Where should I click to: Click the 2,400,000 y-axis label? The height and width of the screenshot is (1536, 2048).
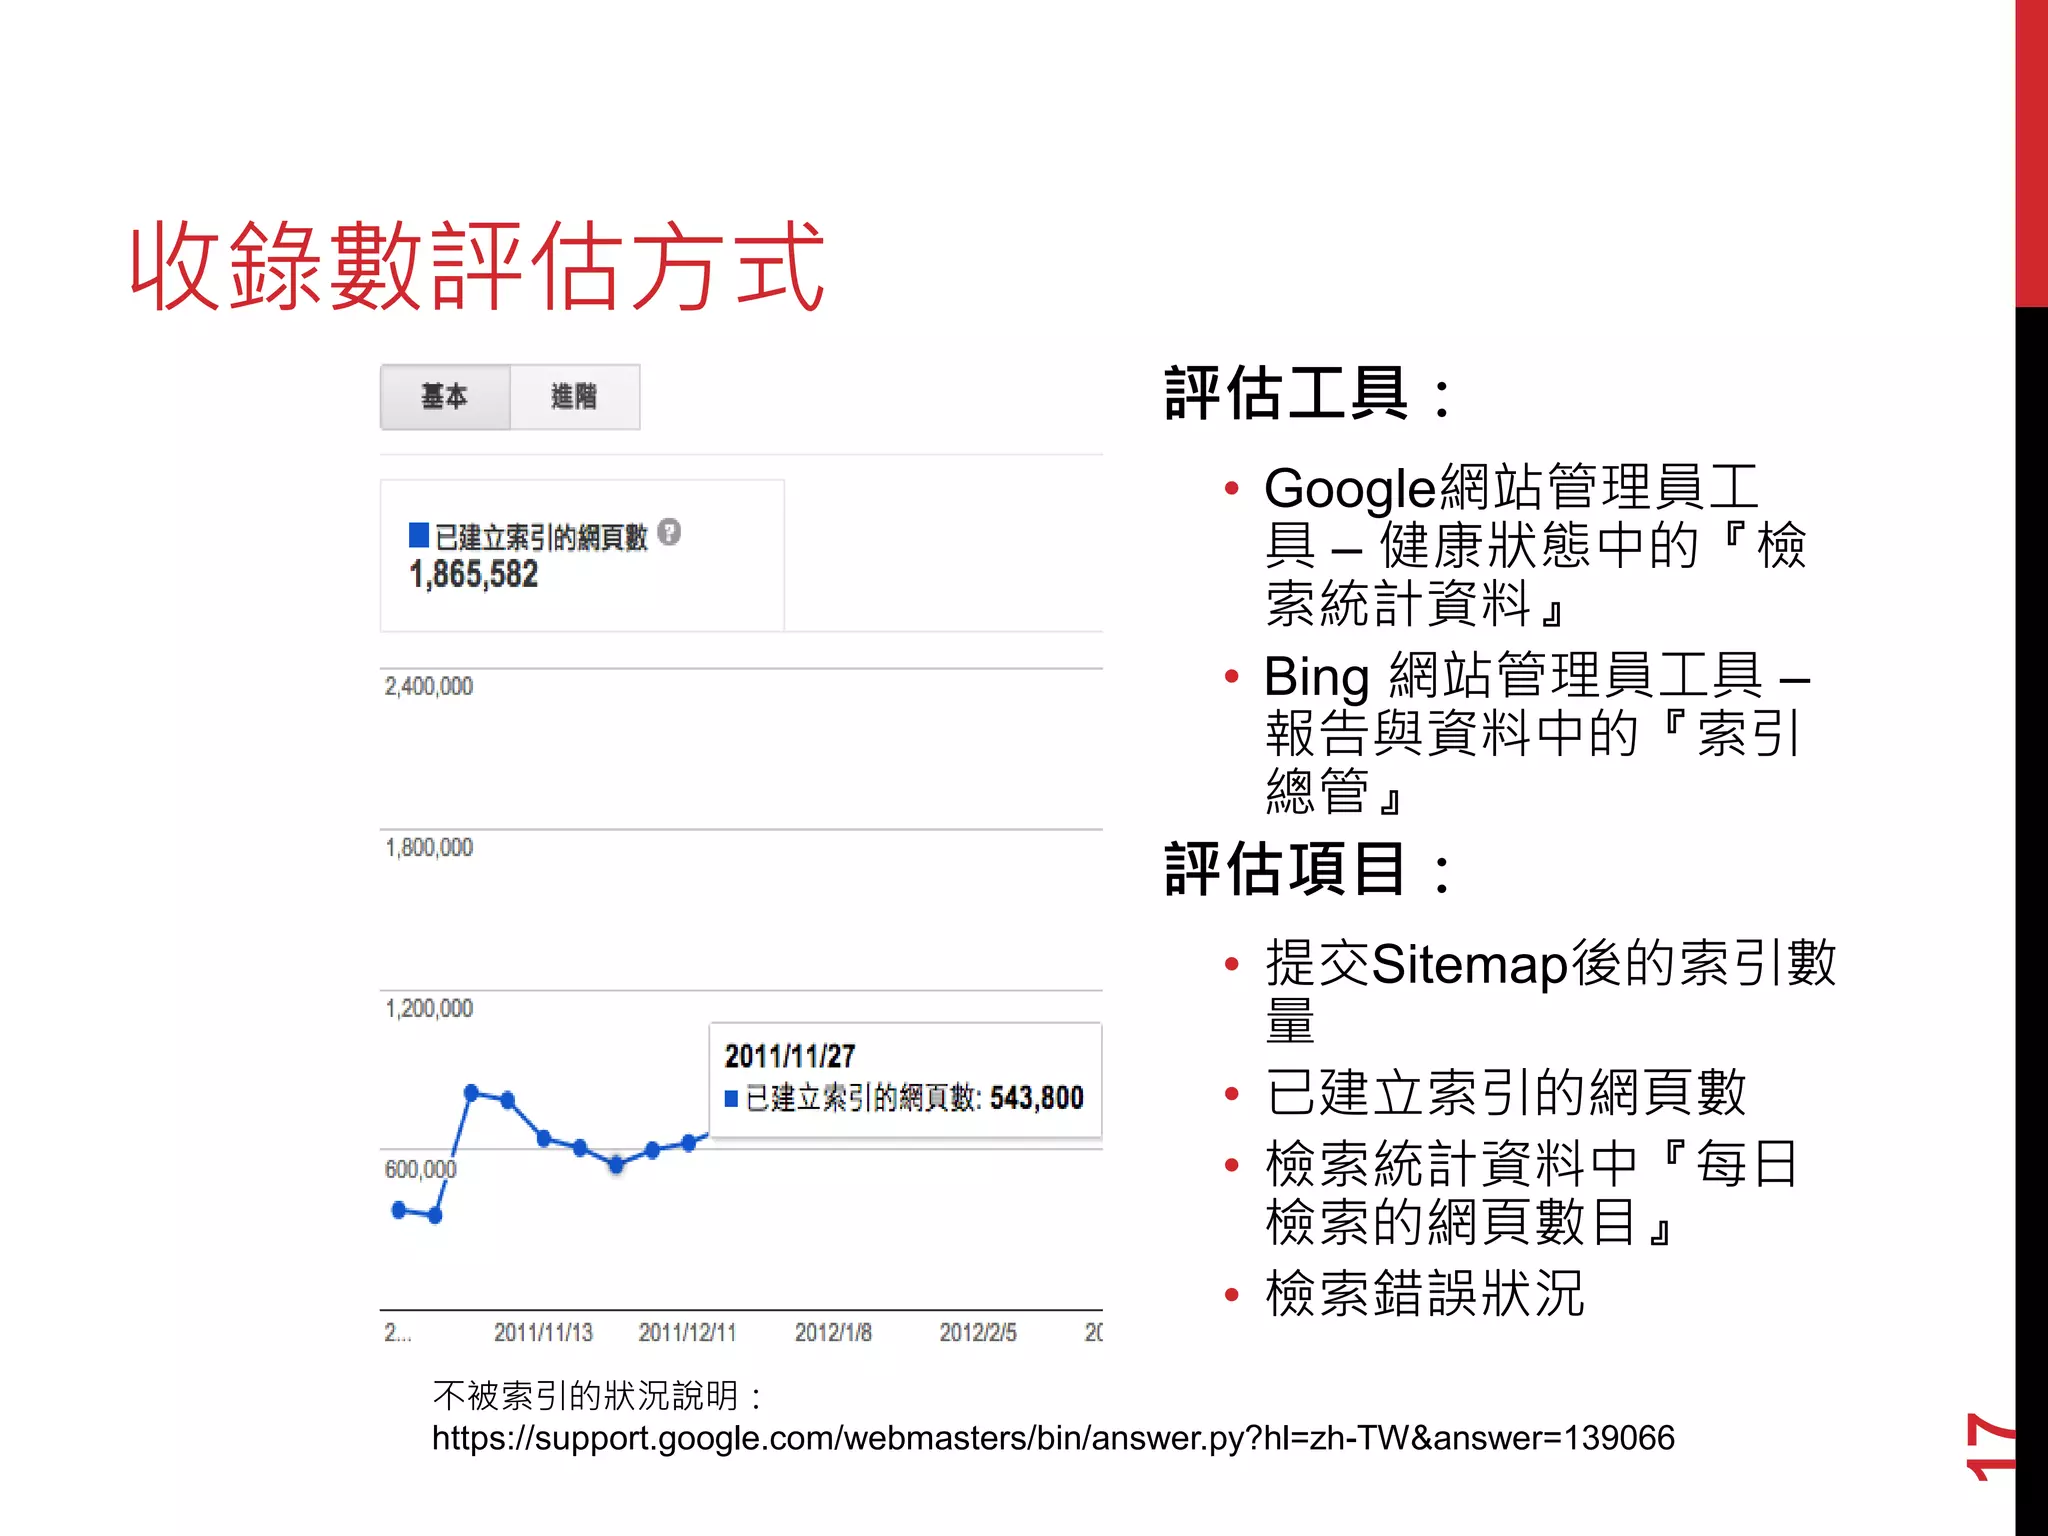[x=429, y=686]
